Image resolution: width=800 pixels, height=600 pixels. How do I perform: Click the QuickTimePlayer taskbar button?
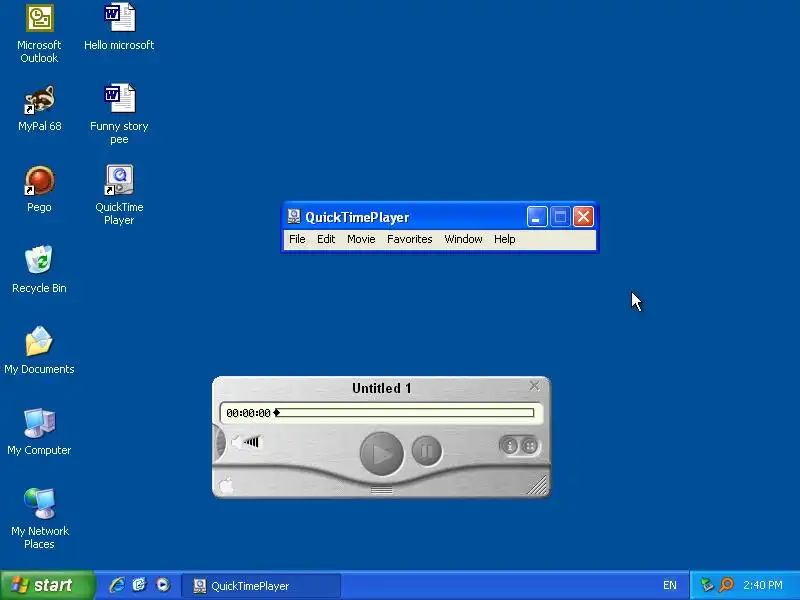coord(261,586)
